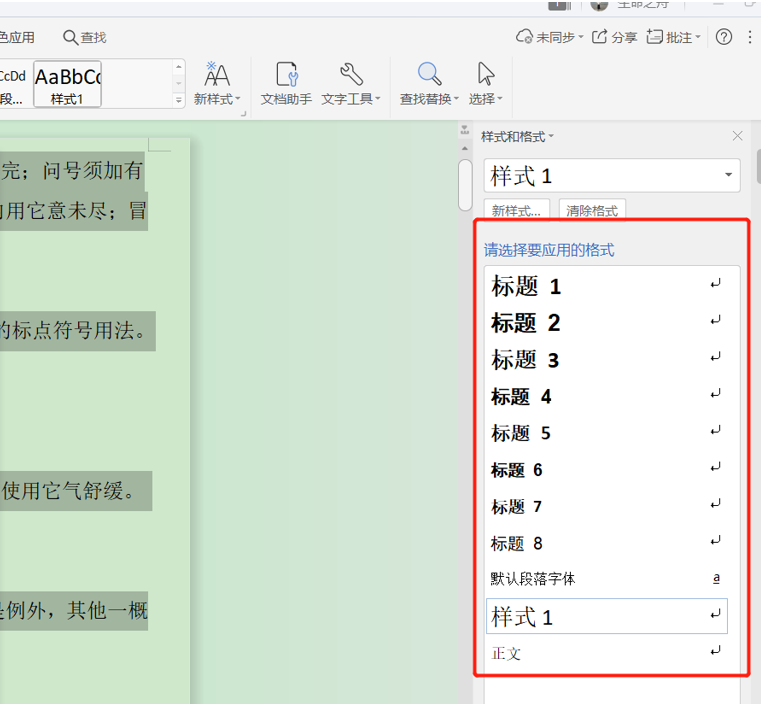Expand the 文字工具 dropdown arrow

[378, 99]
